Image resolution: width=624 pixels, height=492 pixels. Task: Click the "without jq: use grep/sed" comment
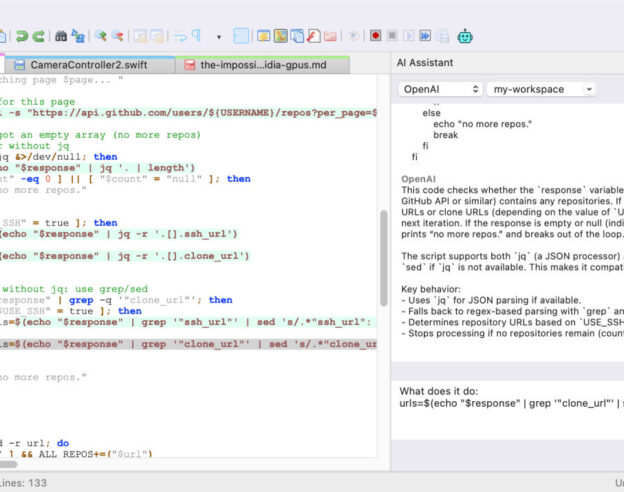pos(75,289)
